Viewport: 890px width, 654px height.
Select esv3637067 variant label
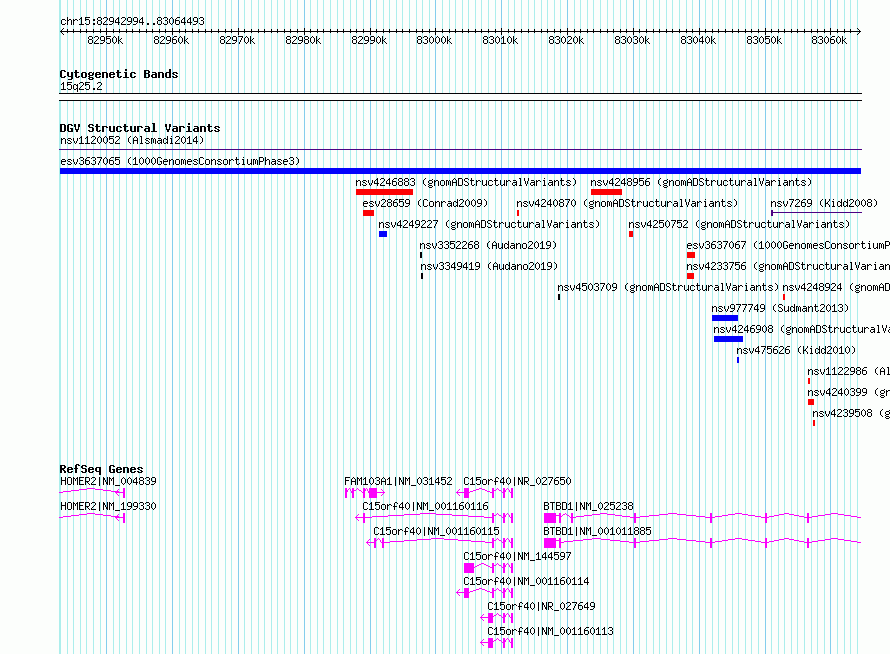click(x=788, y=245)
